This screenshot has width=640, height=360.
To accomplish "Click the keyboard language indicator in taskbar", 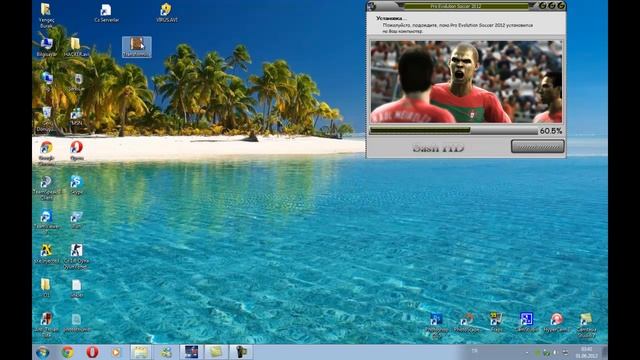I will [474, 351].
